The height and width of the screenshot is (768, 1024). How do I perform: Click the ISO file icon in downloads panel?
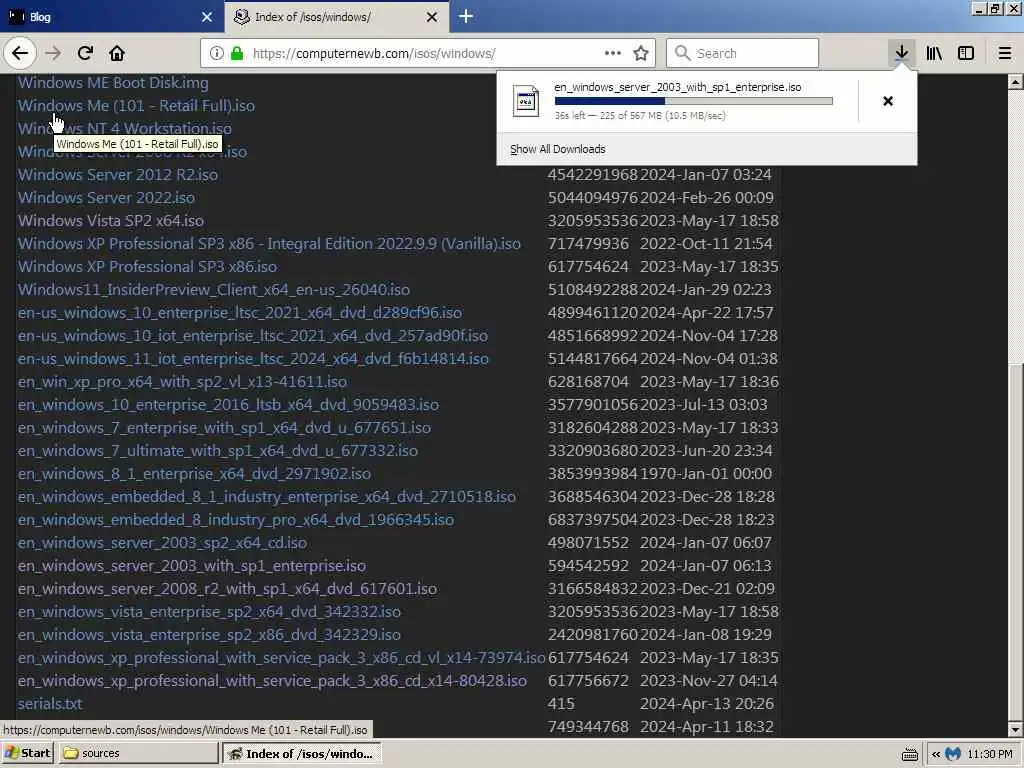pos(526,101)
